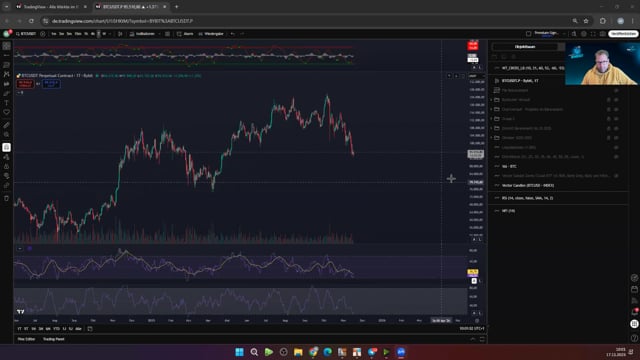Image resolution: width=640 pixels, height=360 pixels.
Task: Create an alert with Alarm button
Action: pyautogui.click(x=185, y=34)
